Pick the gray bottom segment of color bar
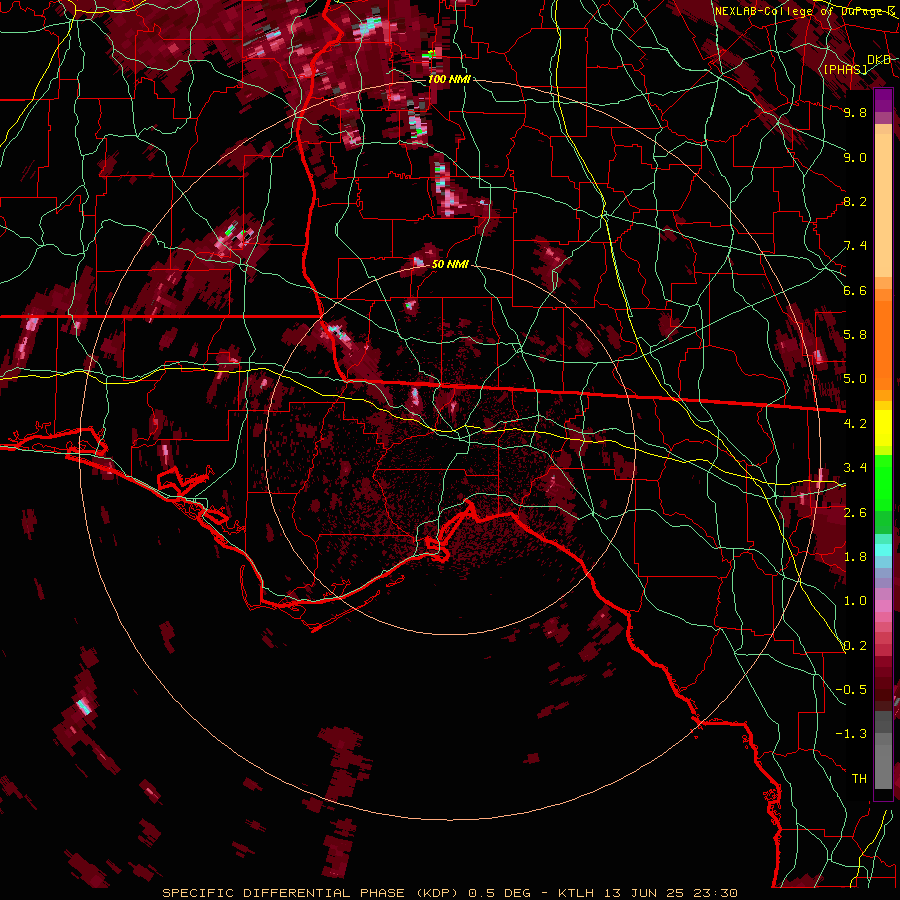900x900 pixels. pos(883,761)
